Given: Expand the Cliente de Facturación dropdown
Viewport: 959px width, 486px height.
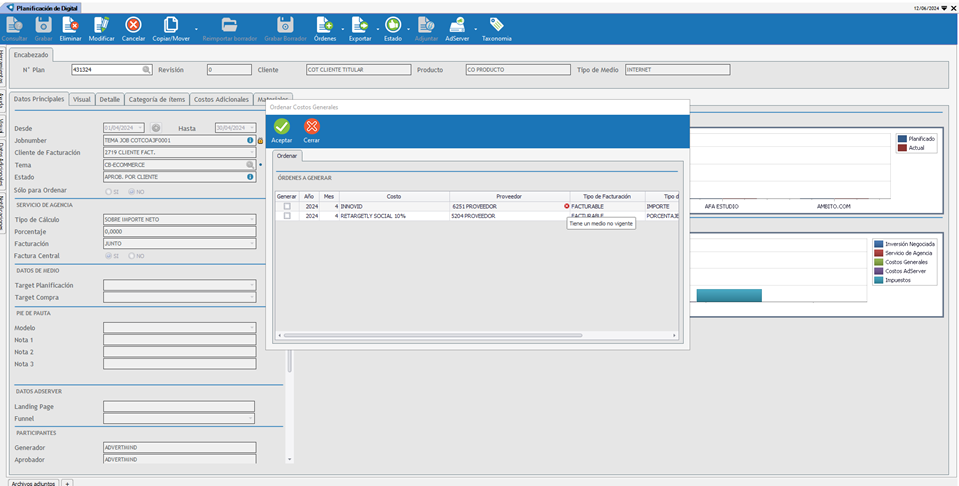Looking at the screenshot, I should point(251,153).
